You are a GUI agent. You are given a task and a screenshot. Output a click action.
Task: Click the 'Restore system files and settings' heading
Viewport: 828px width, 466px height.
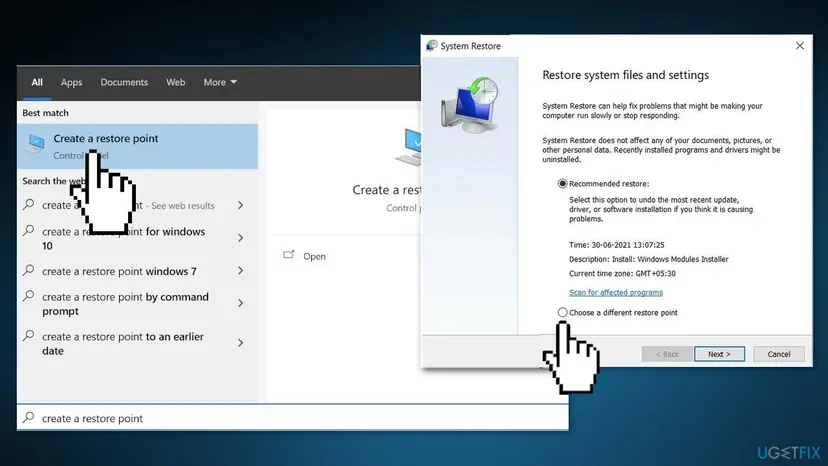[x=625, y=75]
